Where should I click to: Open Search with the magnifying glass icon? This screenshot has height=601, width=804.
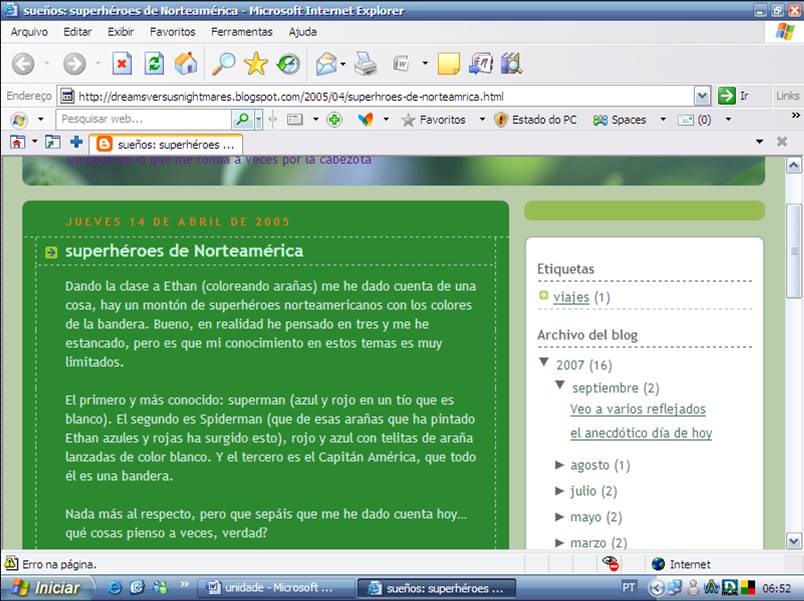223,64
